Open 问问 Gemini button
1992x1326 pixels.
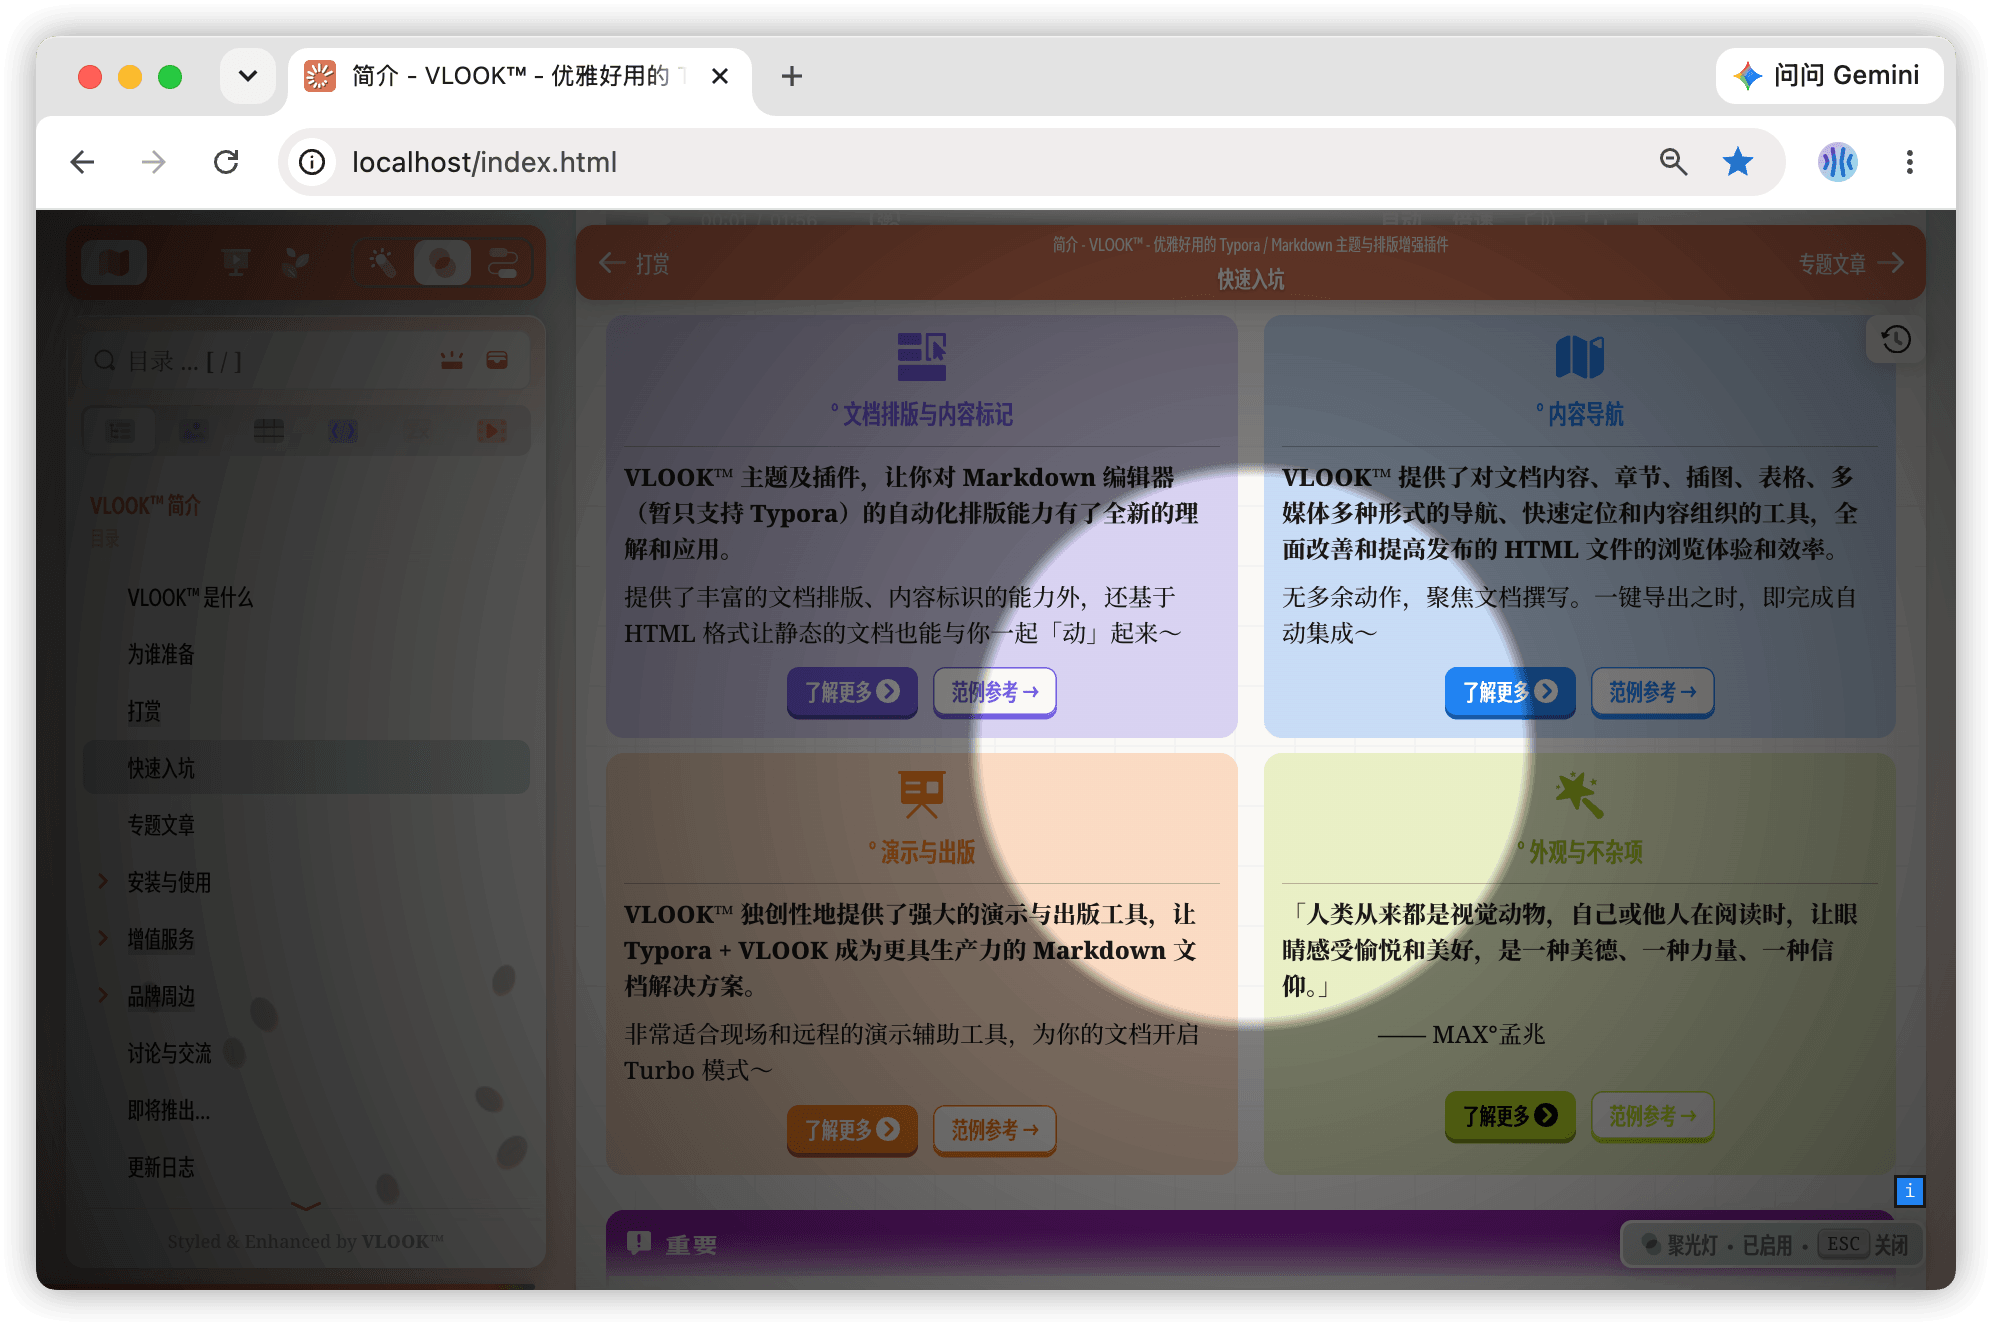point(1828,76)
